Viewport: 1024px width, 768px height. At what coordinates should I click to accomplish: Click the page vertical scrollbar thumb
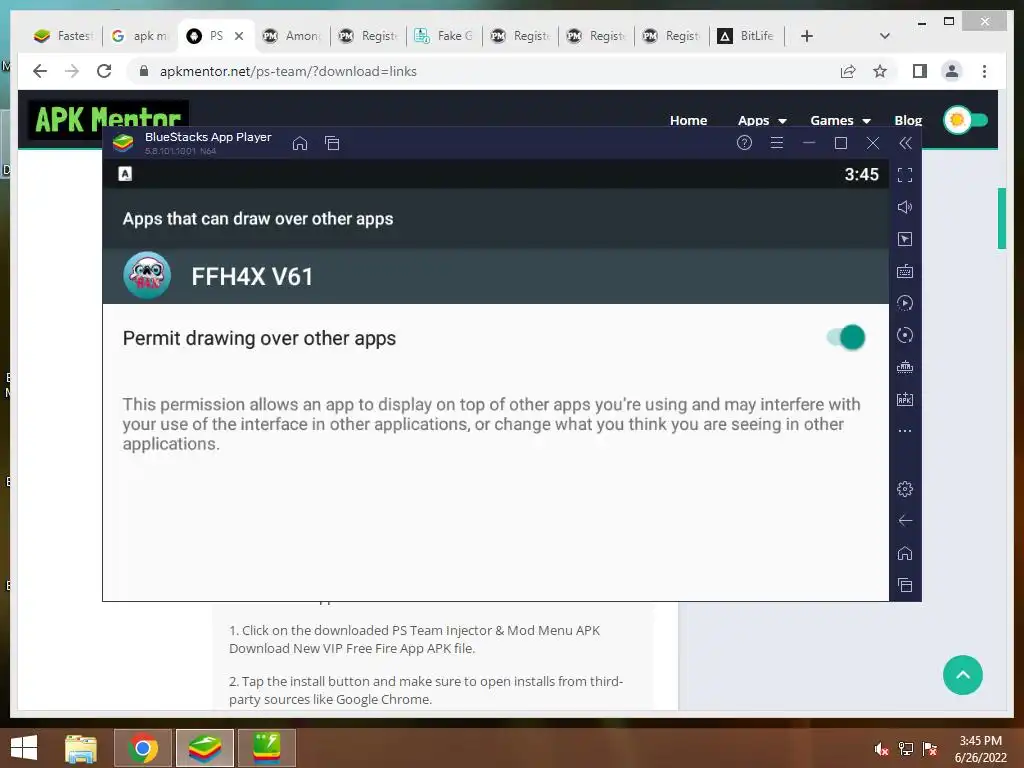point(1001,218)
